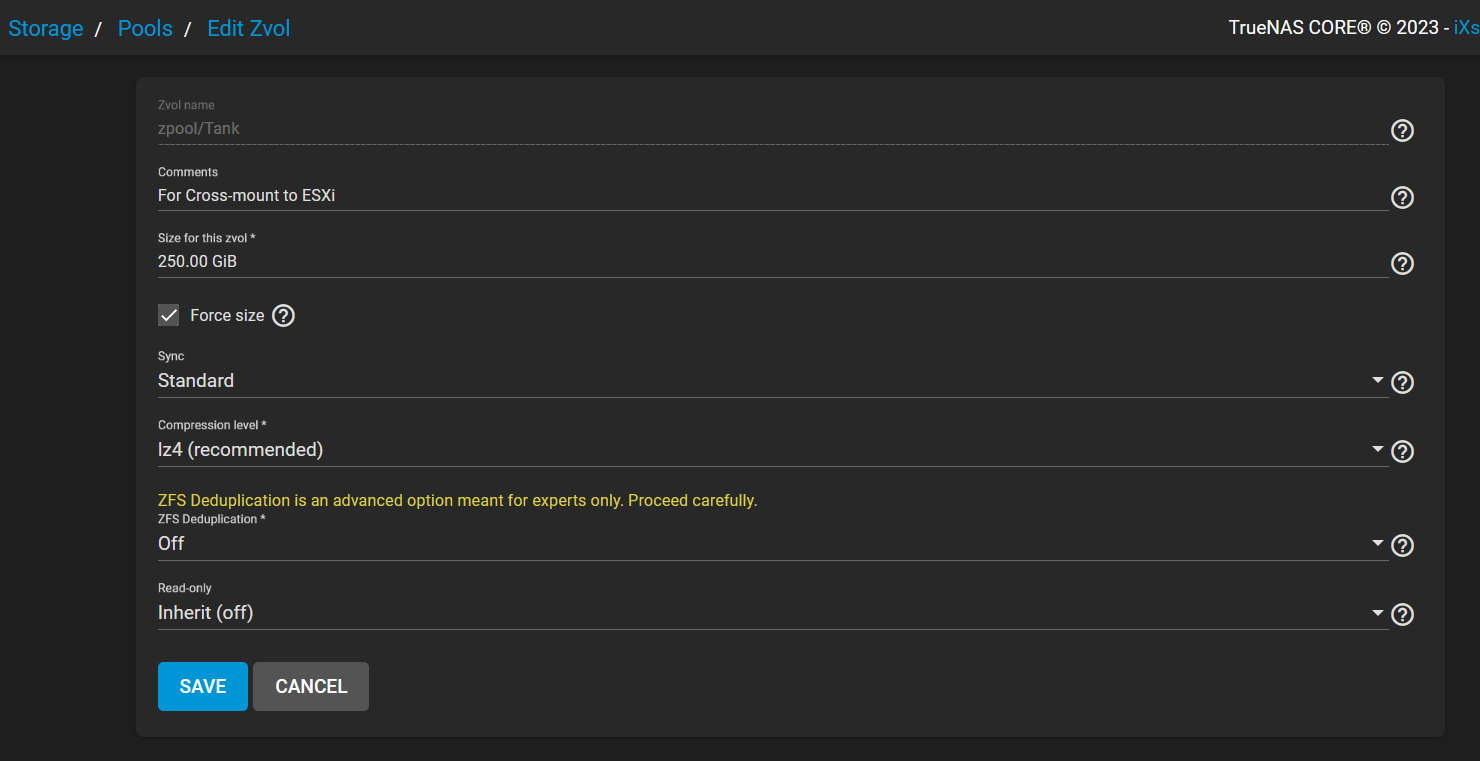
Task: Uncheck the Force size checkbox
Action: coord(168,315)
